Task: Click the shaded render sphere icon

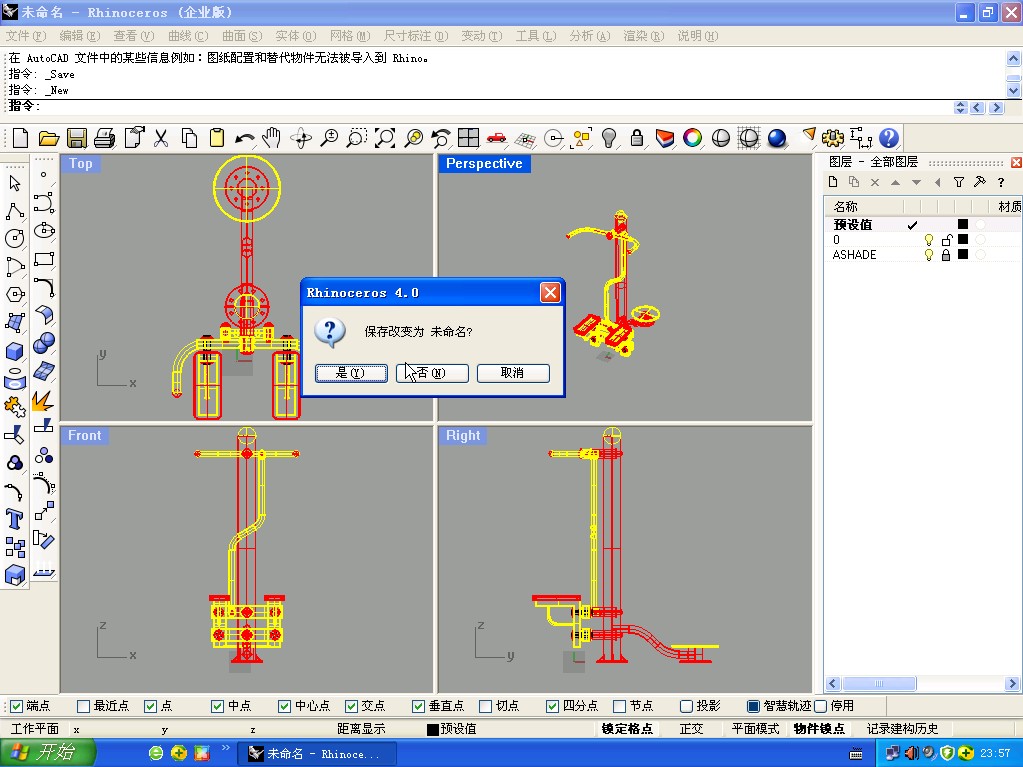Action: click(x=777, y=138)
